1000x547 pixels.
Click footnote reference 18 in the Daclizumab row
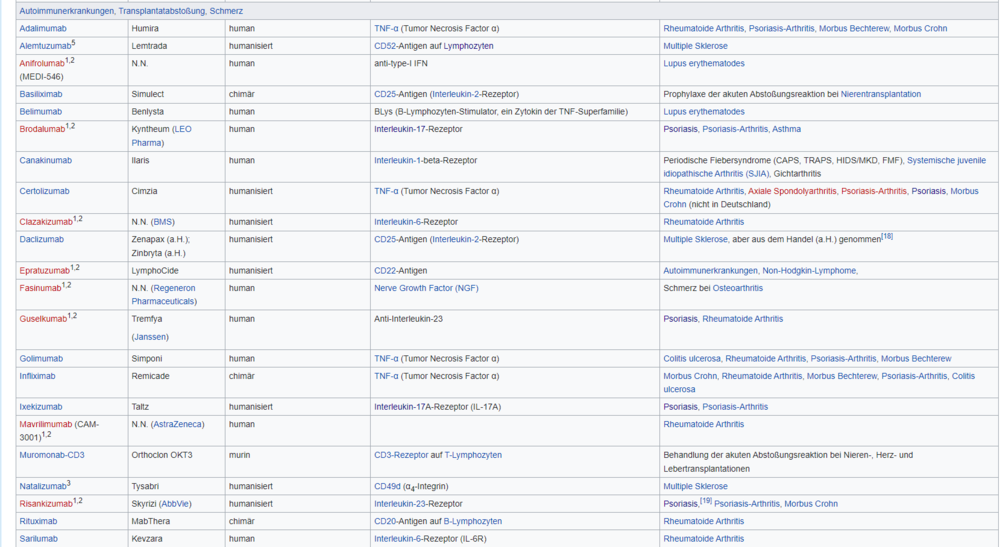click(x=886, y=237)
